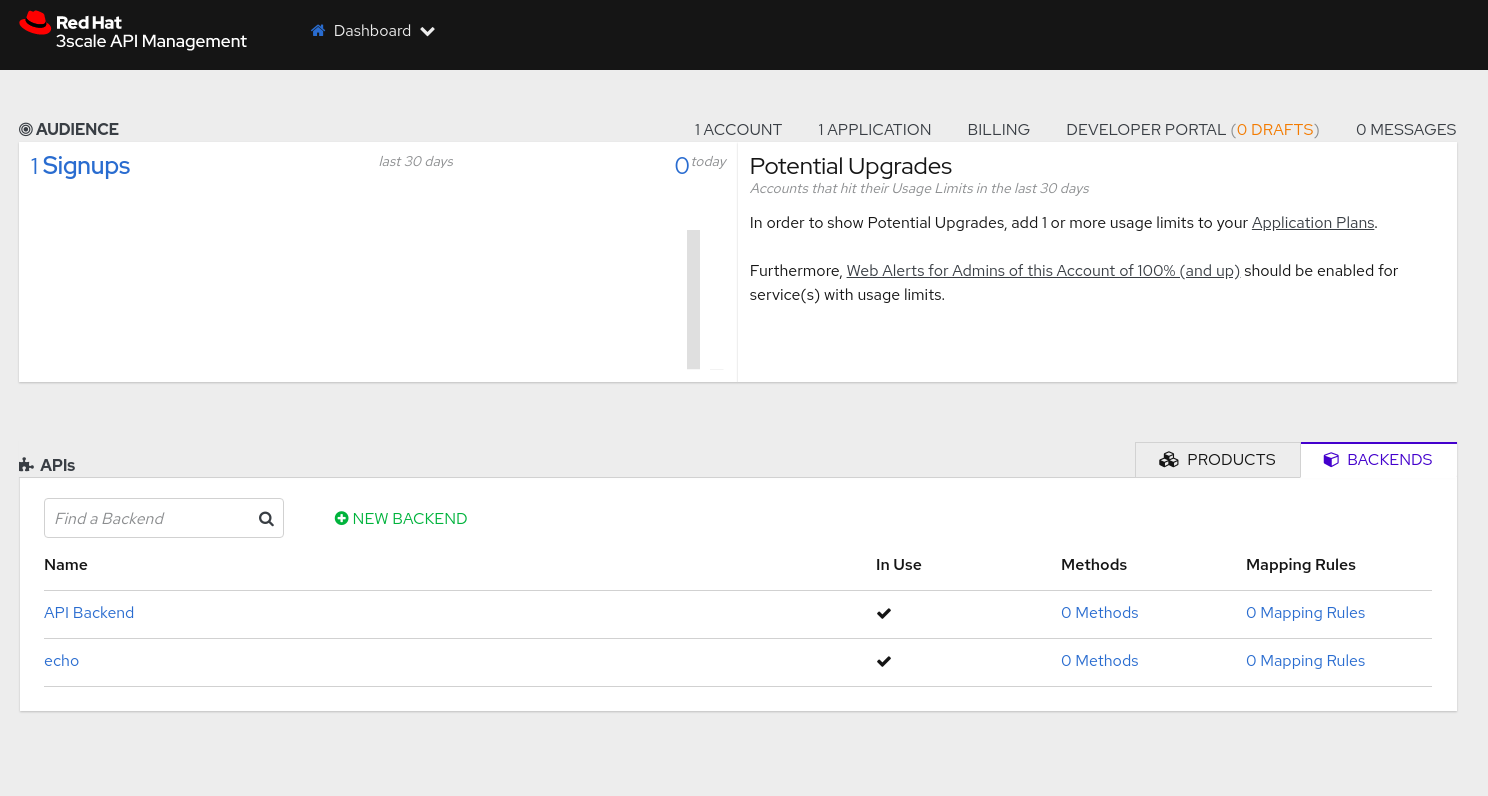This screenshot has height=796, width=1488.
Task: Open 0 Mapping Rules for echo
Action: click(x=1305, y=661)
